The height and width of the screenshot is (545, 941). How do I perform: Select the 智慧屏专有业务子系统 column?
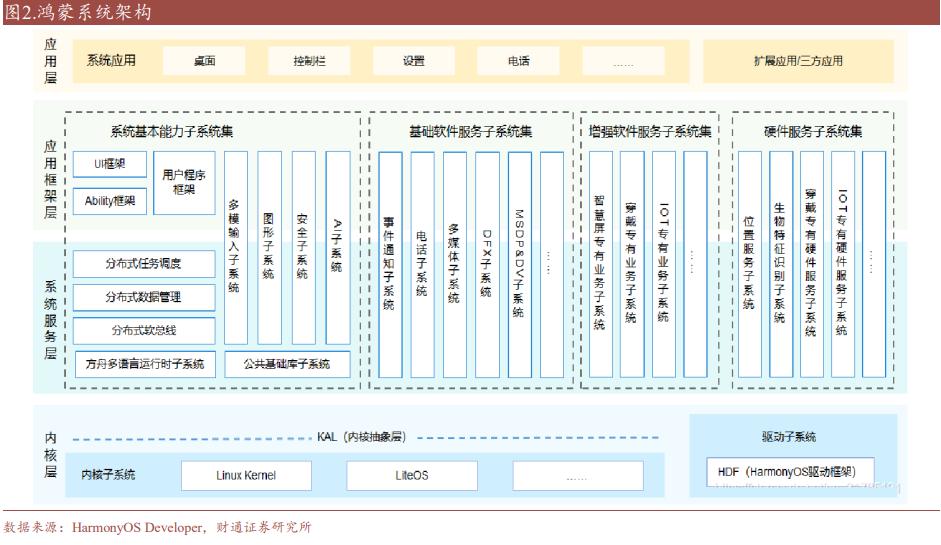tap(601, 264)
